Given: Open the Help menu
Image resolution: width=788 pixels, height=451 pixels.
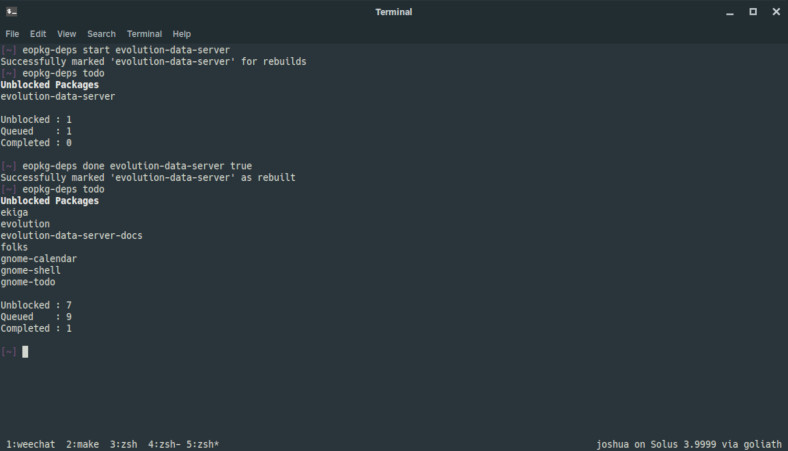Looking at the screenshot, I should (x=181, y=34).
